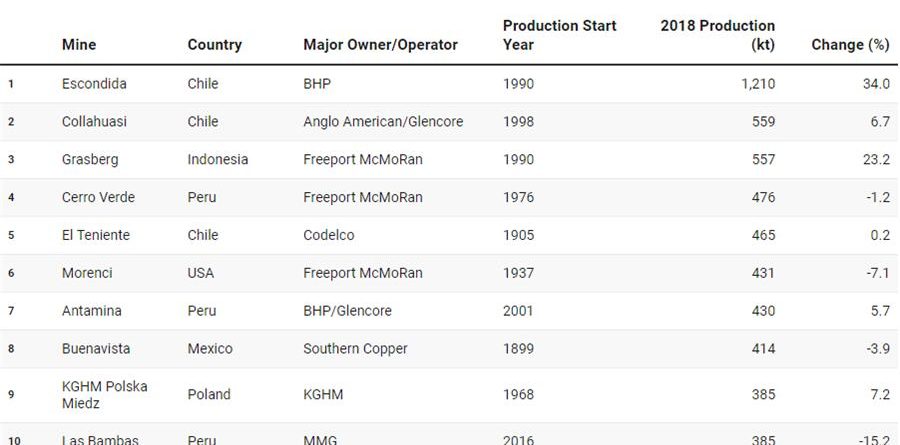Click Anglo American/Glencore owner cell

(x=383, y=122)
